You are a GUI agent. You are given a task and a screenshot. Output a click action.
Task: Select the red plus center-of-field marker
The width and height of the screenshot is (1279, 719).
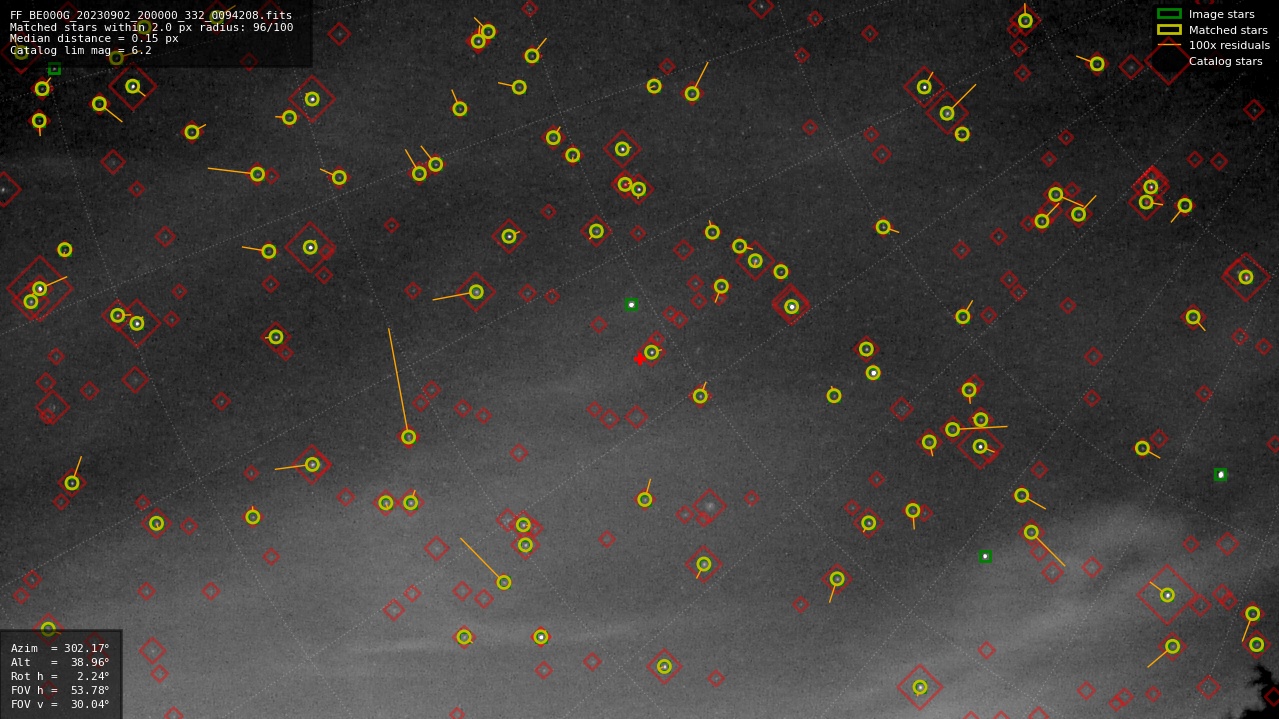pyautogui.click(x=640, y=359)
